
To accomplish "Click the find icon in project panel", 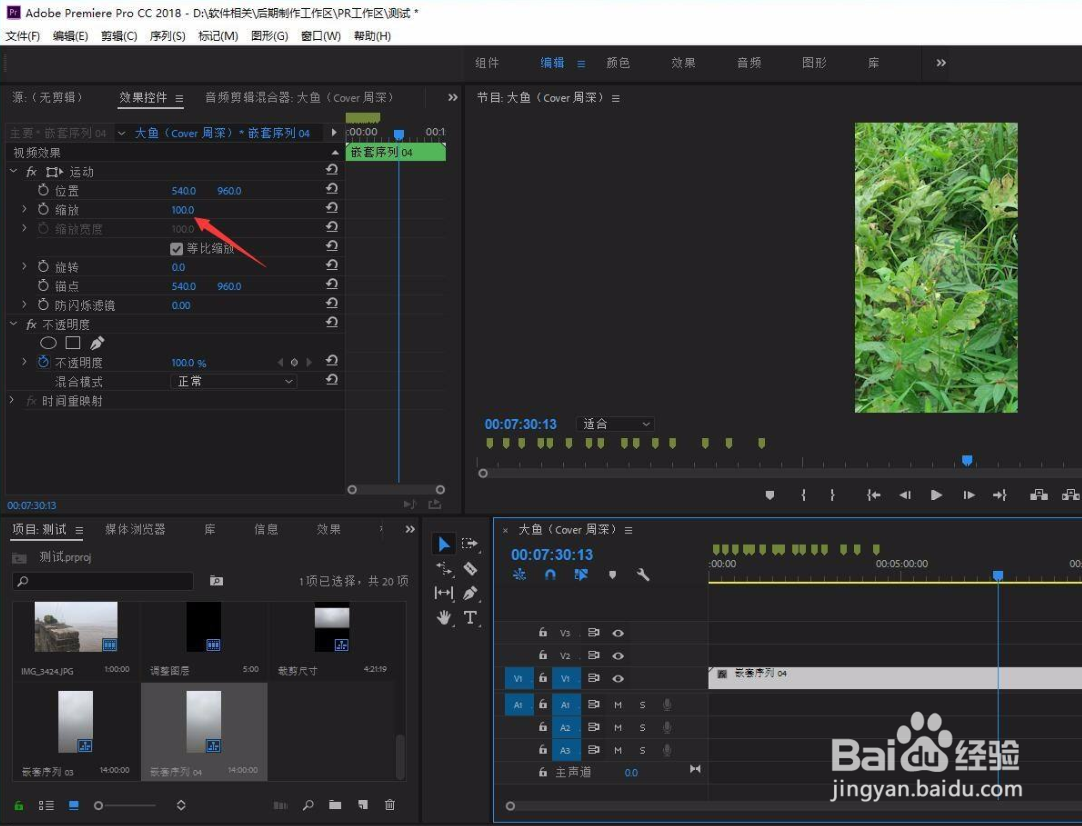I will (x=308, y=805).
